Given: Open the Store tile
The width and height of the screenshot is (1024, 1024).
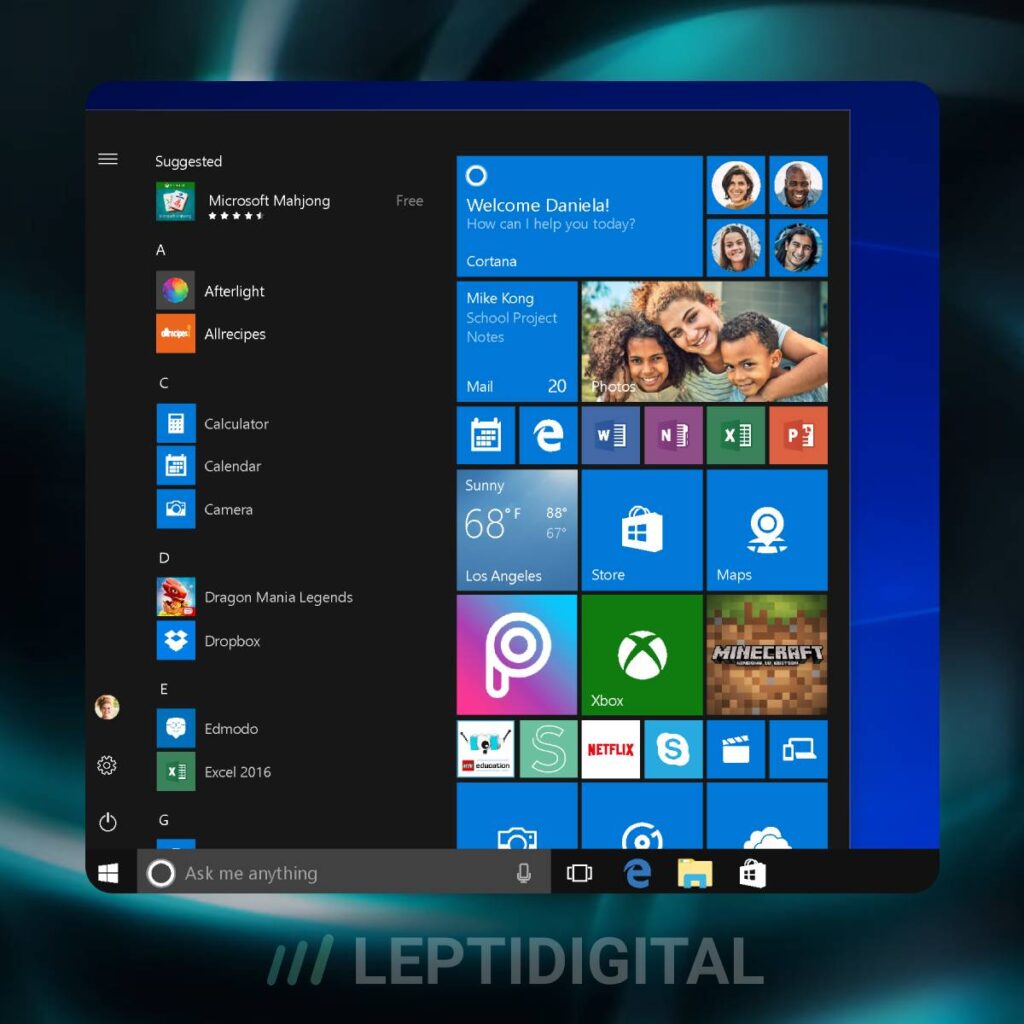Looking at the screenshot, I should [x=642, y=530].
